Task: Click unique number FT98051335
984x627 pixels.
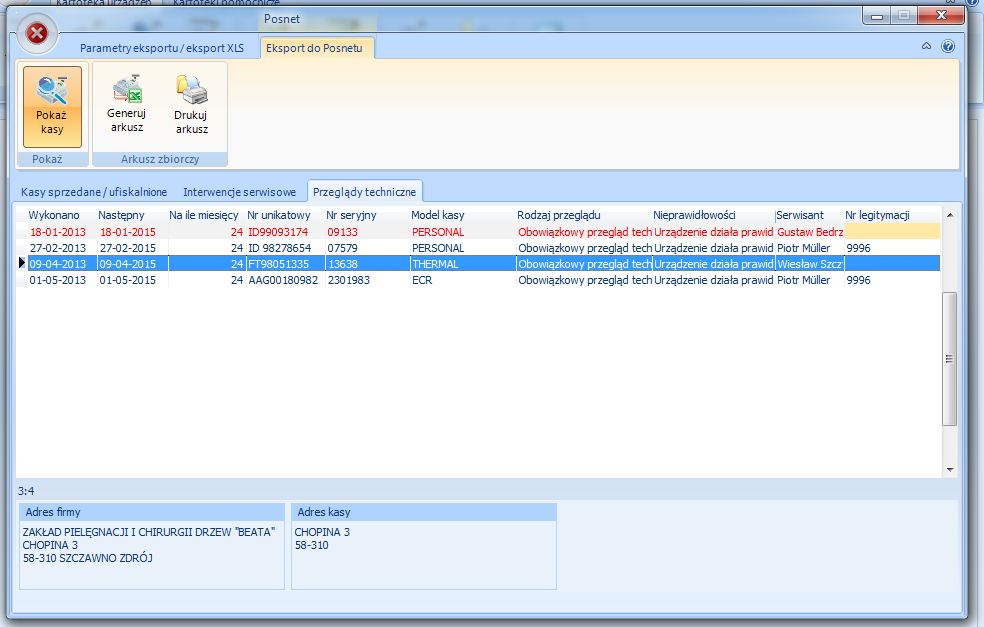Action: 279,264
